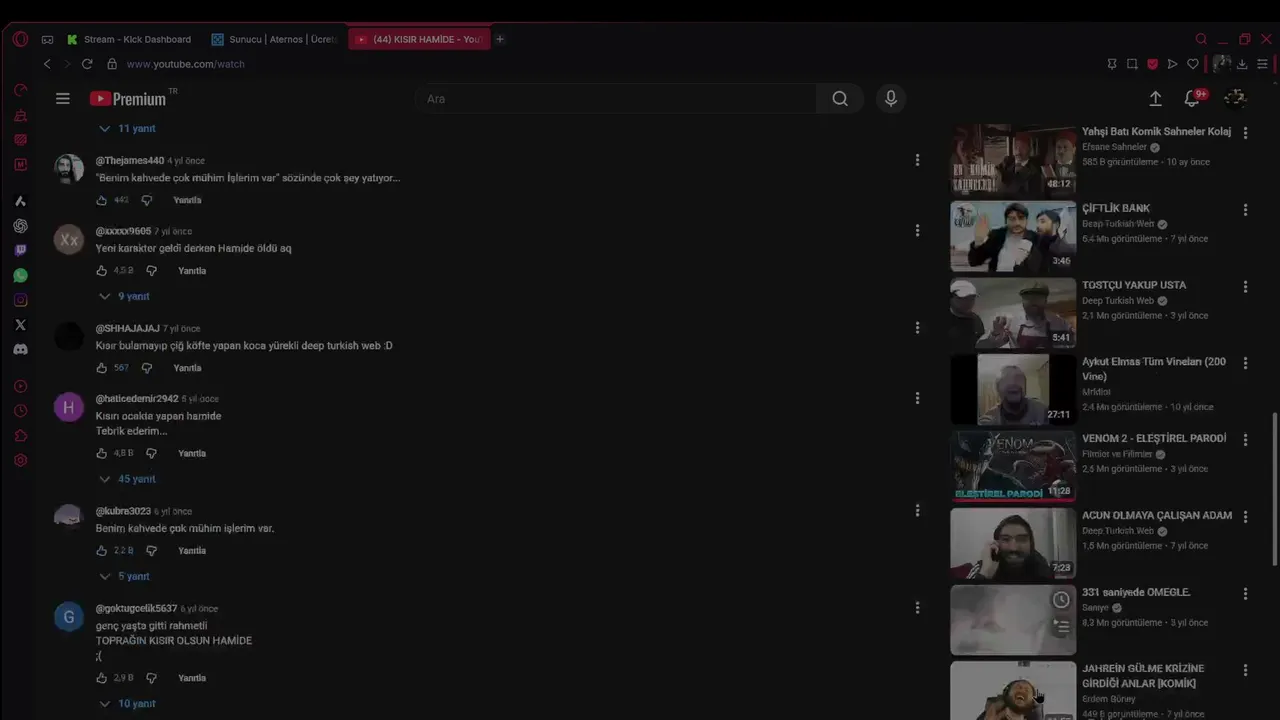
Task: Open the Opera downloads icon
Action: pos(1242,64)
